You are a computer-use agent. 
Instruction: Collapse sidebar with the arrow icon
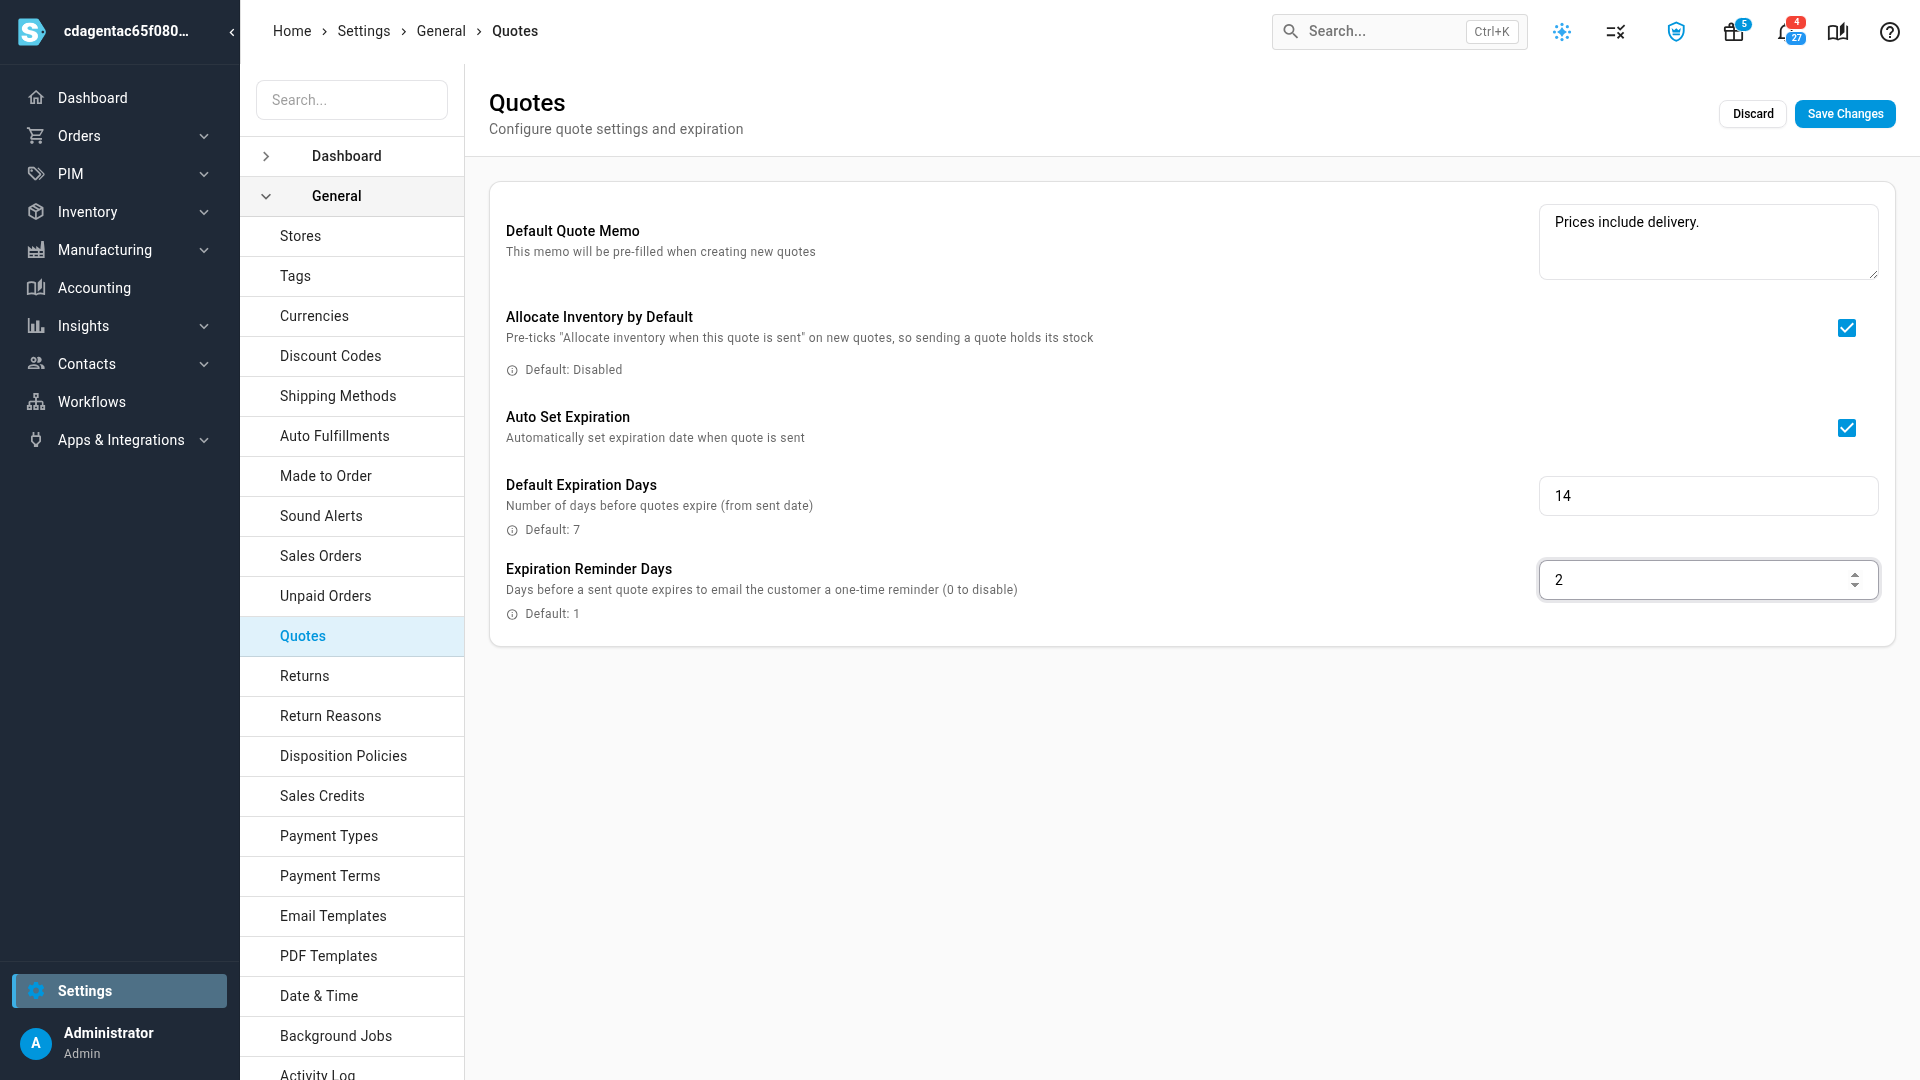(x=232, y=32)
